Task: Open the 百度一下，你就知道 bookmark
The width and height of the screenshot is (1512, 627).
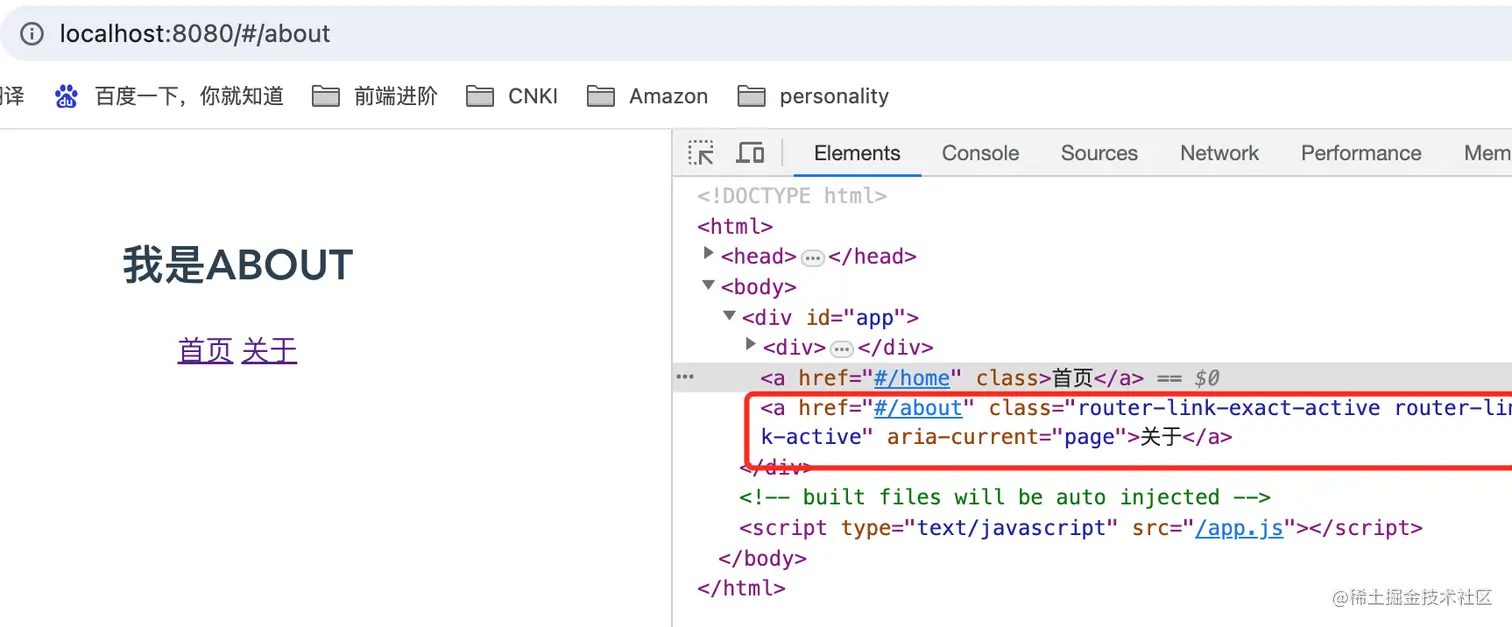Action: (169, 96)
